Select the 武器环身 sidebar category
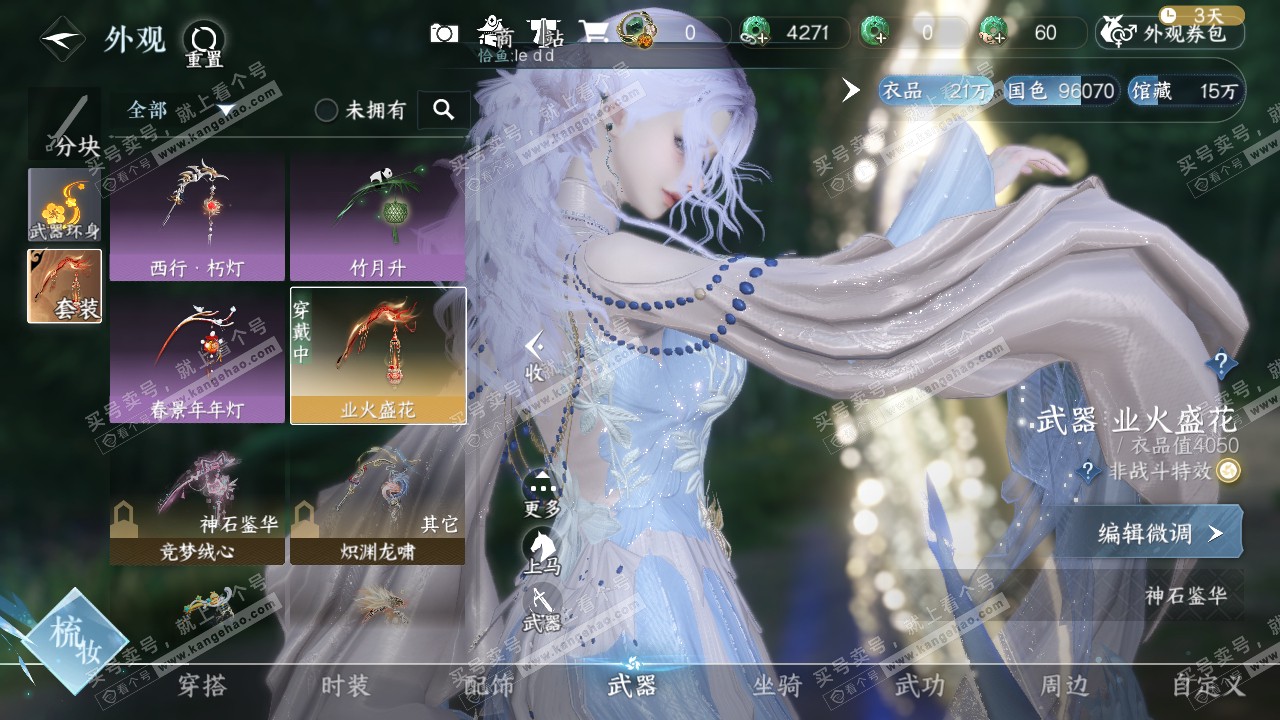Screen dimensions: 1280x720 click(65, 205)
